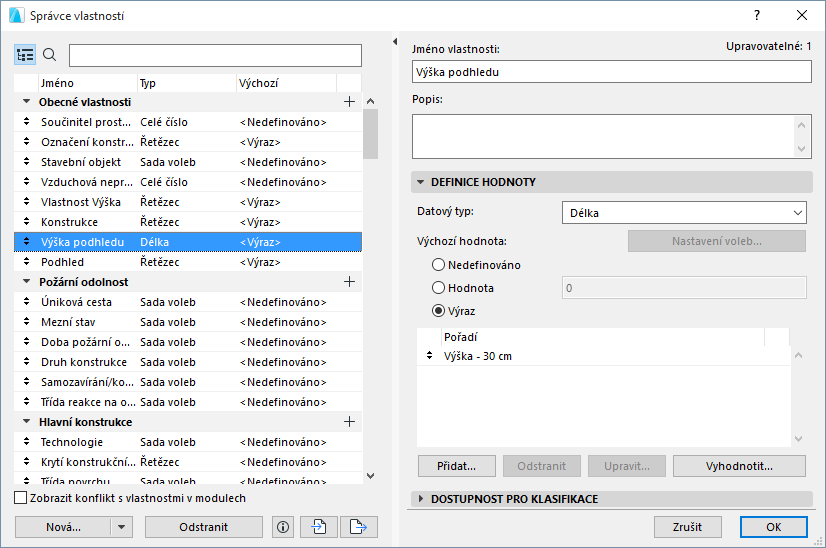Select the Výraz radio button
Viewport: 826px width, 548px height.
tap(438, 311)
